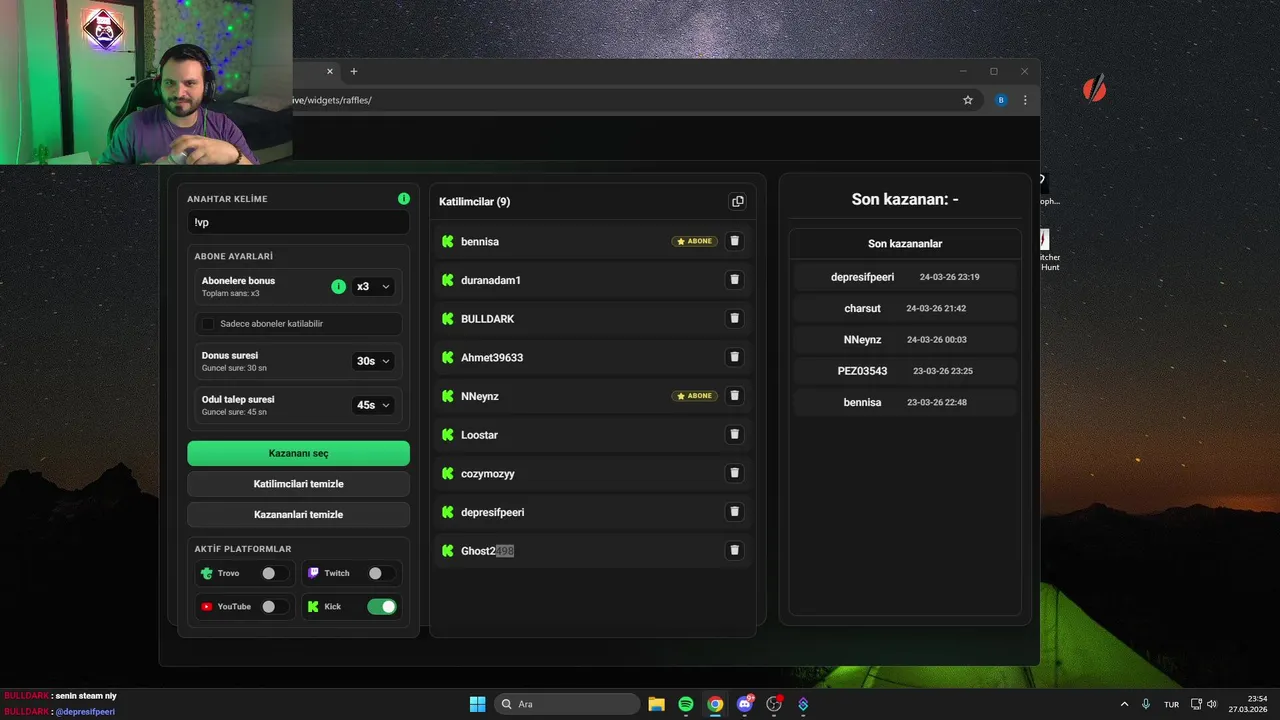This screenshot has height=720, width=1280.
Task: Check Sadece aboneler katilabilir
Action: pyautogui.click(x=208, y=324)
